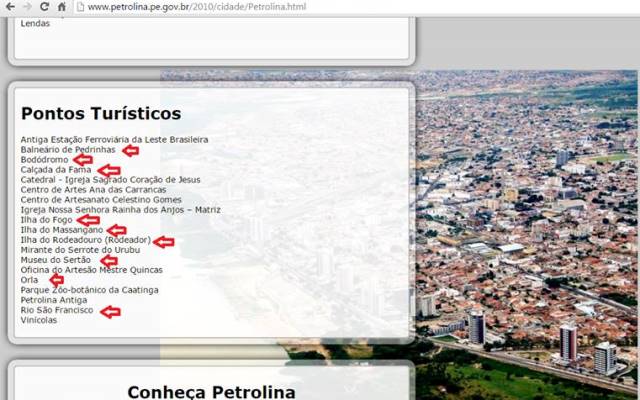Click the Orla link
This screenshot has height=400, width=640.
tap(30, 280)
